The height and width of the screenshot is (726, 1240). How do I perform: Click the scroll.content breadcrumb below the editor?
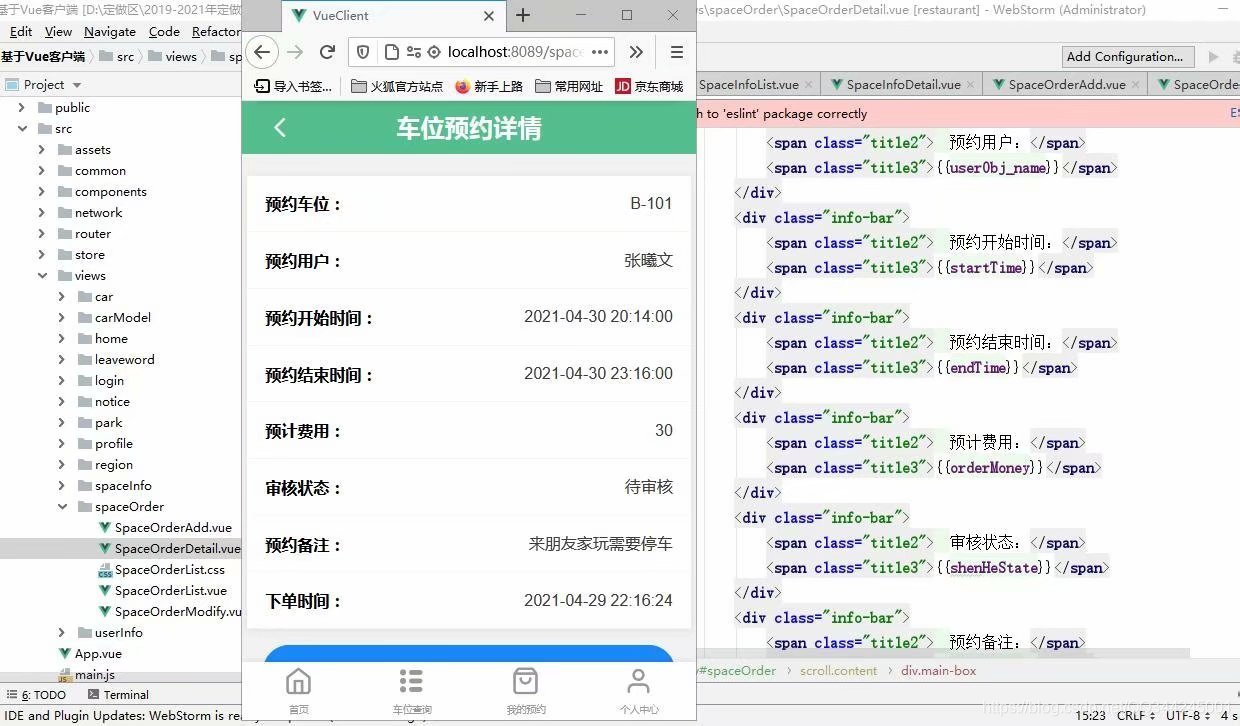[838, 670]
